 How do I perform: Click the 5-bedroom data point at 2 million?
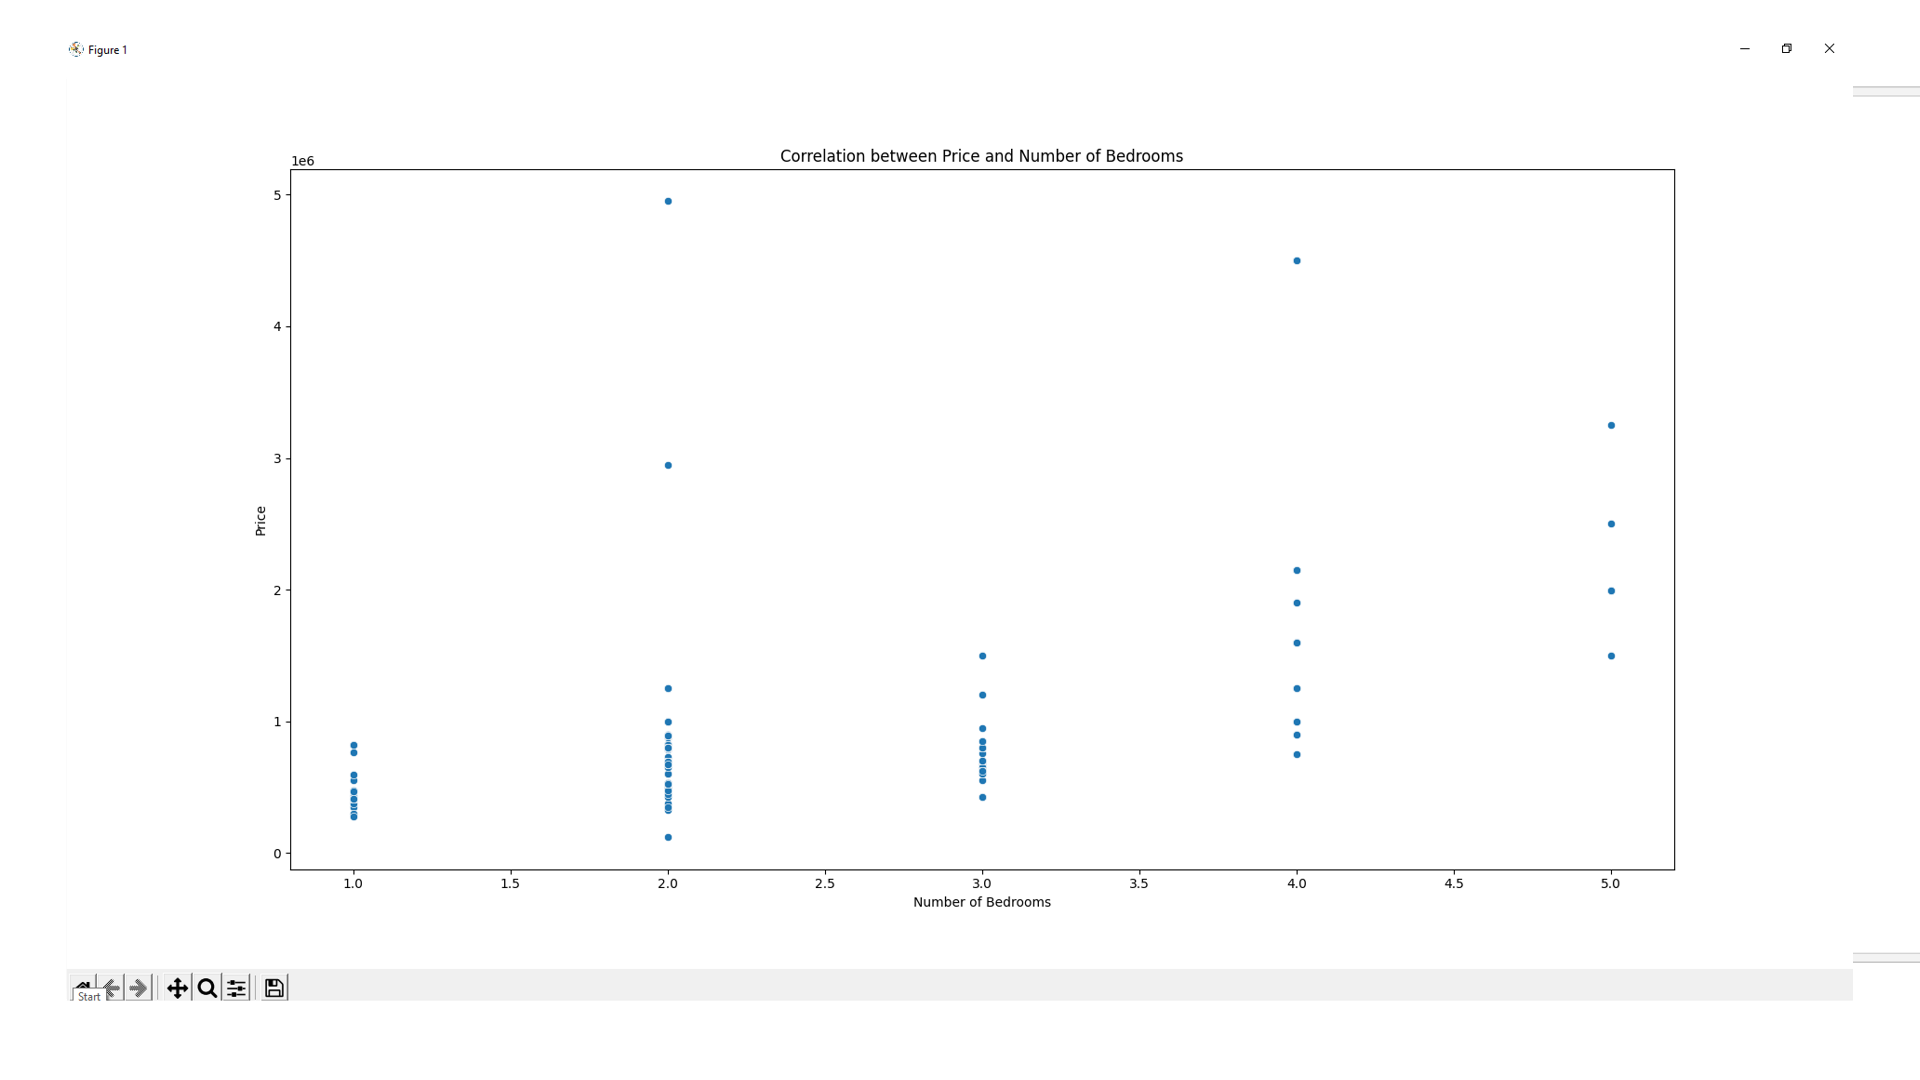(1611, 591)
